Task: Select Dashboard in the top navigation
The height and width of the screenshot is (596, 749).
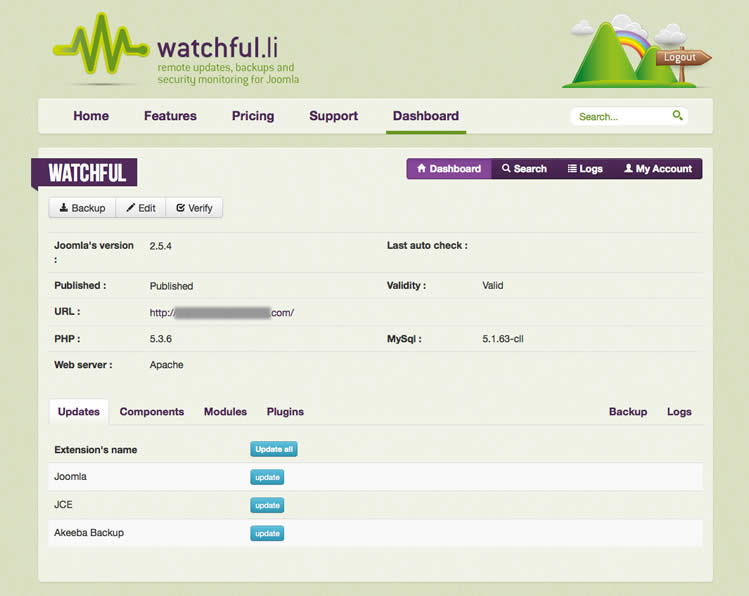Action: coord(426,116)
